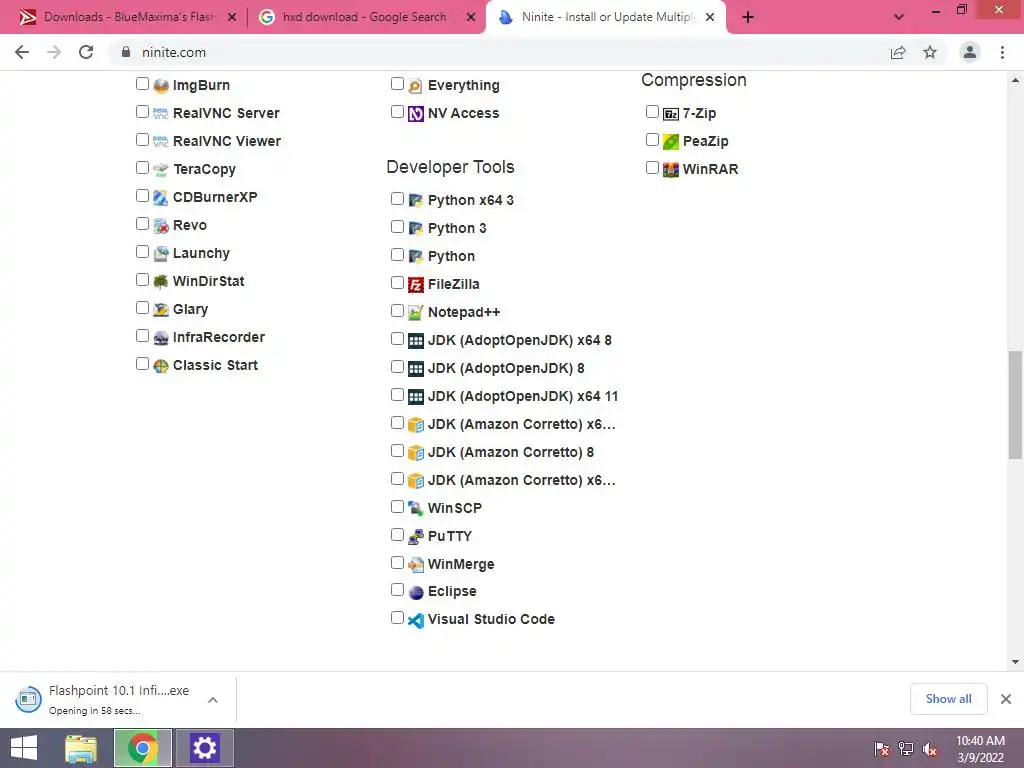Click the Visual Studio Code icon
Image resolution: width=1024 pixels, height=768 pixels.
416,620
